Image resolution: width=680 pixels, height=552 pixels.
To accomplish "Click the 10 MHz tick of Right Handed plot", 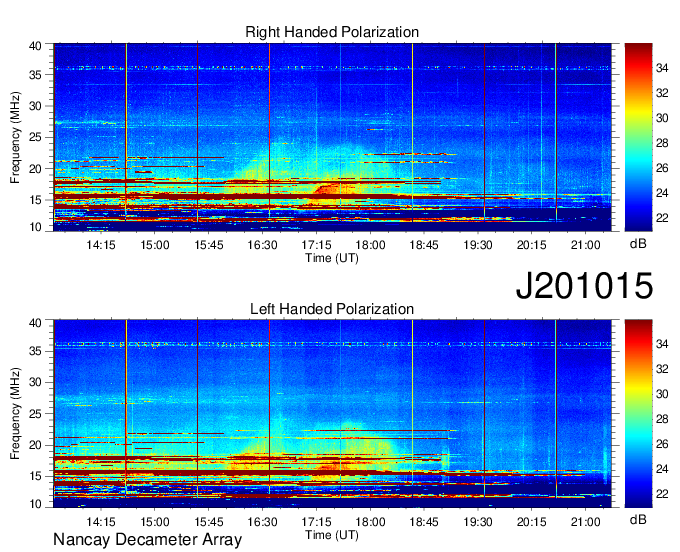I will pyautogui.click(x=35, y=227).
